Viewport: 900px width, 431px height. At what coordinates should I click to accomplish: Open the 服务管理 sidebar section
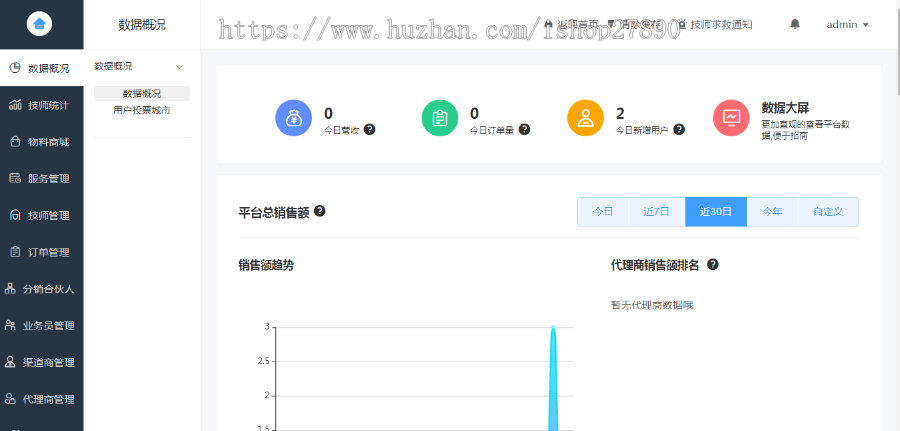(41, 179)
